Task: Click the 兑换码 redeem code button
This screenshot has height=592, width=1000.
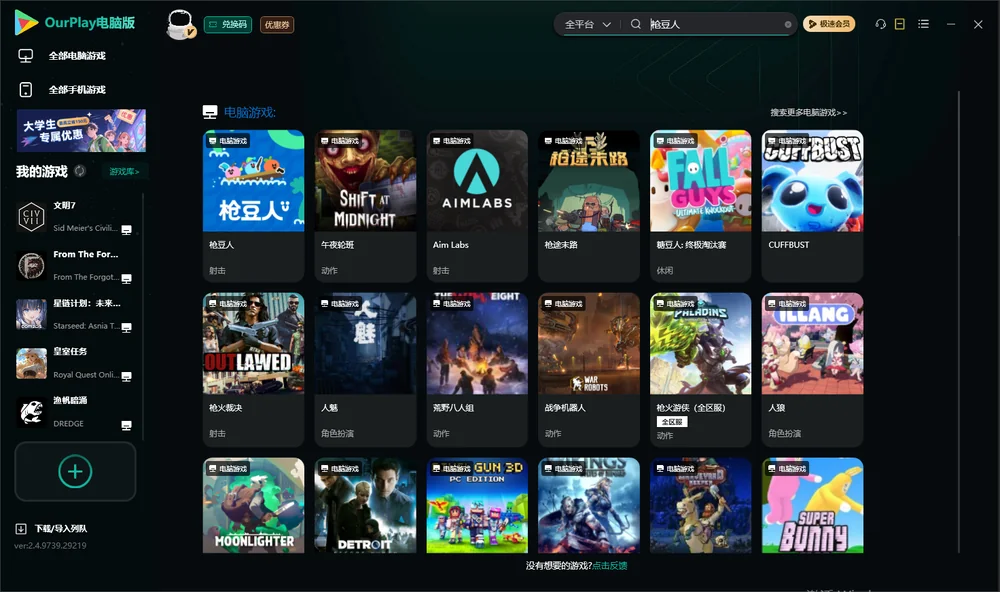Action: [228, 25]
